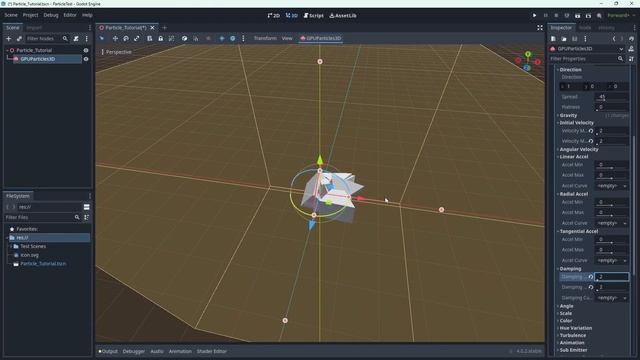The height and width of the screenshot is (360, 640).
Task: Switch to the History tab
Action: click(607, 28)
